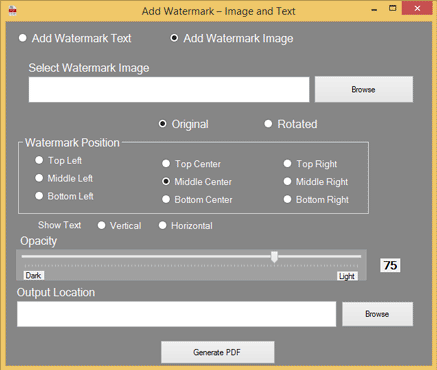Click the Generate PDF button
This screenshot has width=437, height=370.
coord(218,352)
